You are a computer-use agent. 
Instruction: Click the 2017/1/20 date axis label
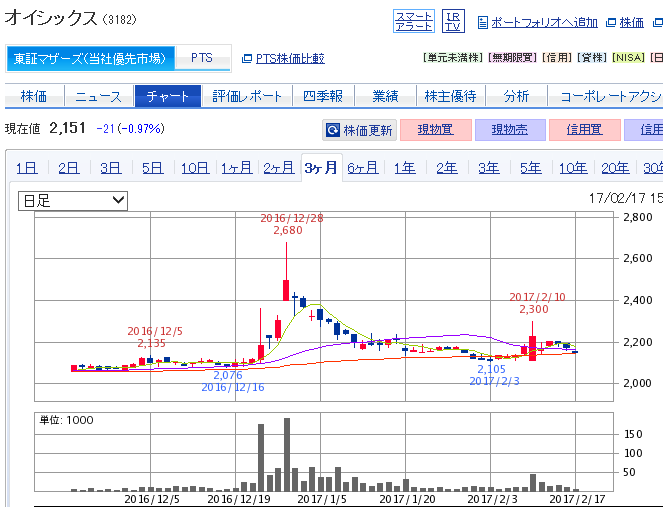pyautogui.click(x=407, y=499)
